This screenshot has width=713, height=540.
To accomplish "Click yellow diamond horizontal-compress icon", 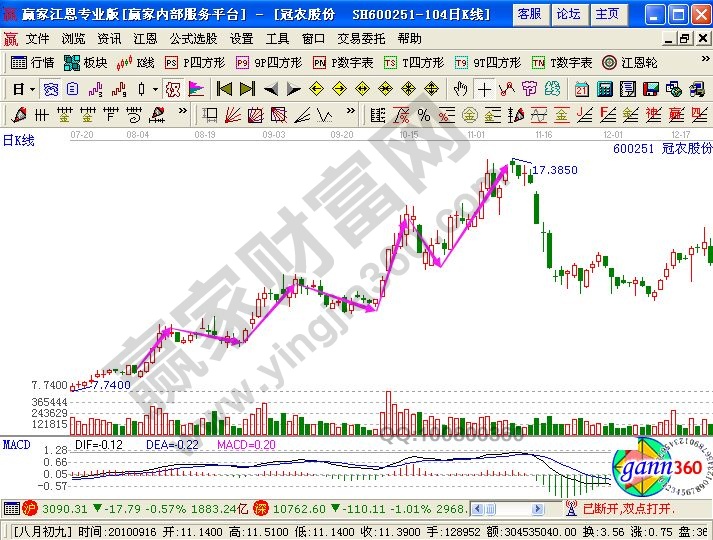I will coord(386,89).
